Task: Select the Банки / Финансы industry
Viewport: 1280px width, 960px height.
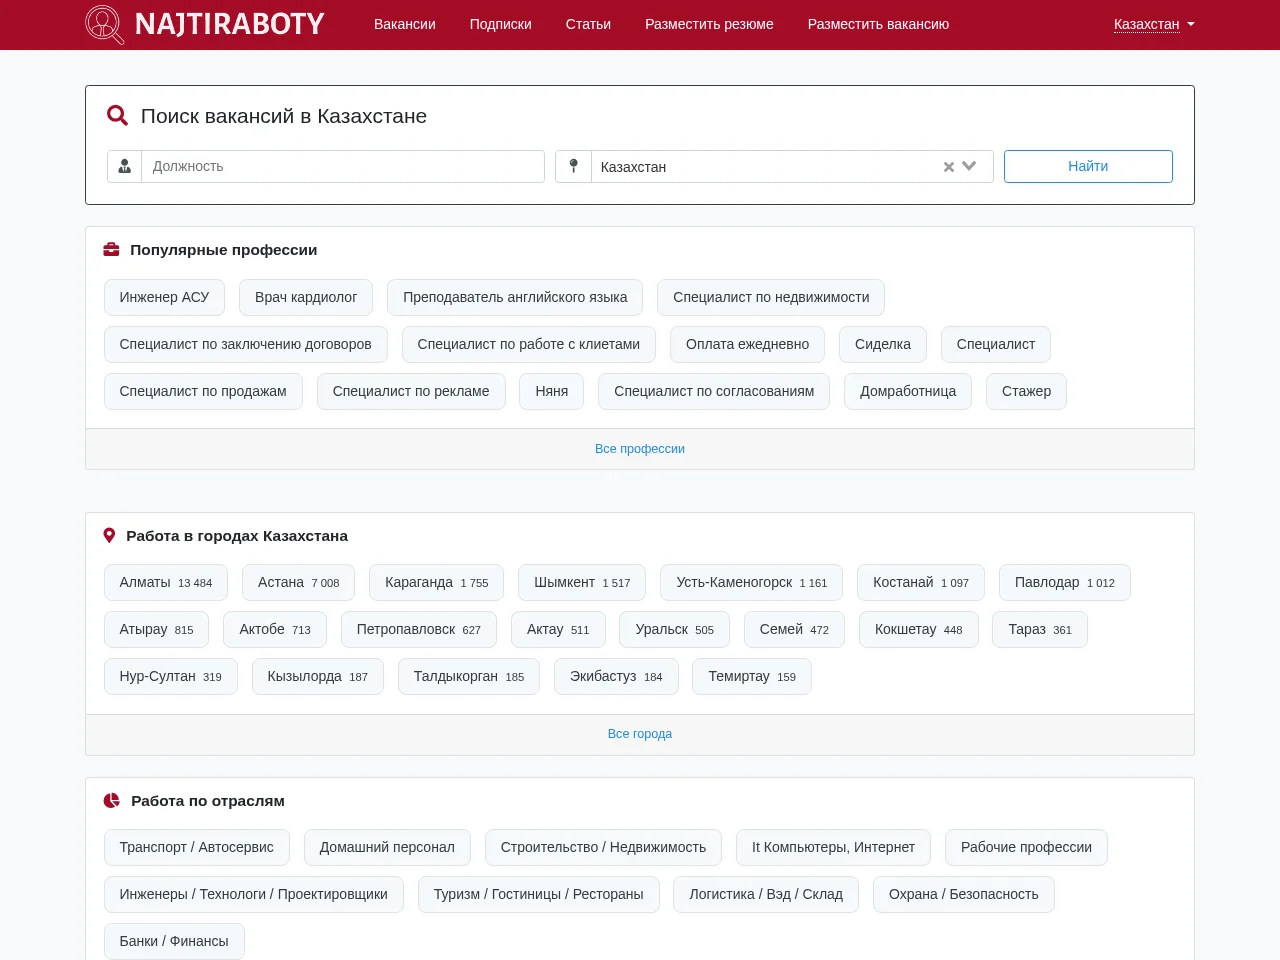Action: pos(174,941)
